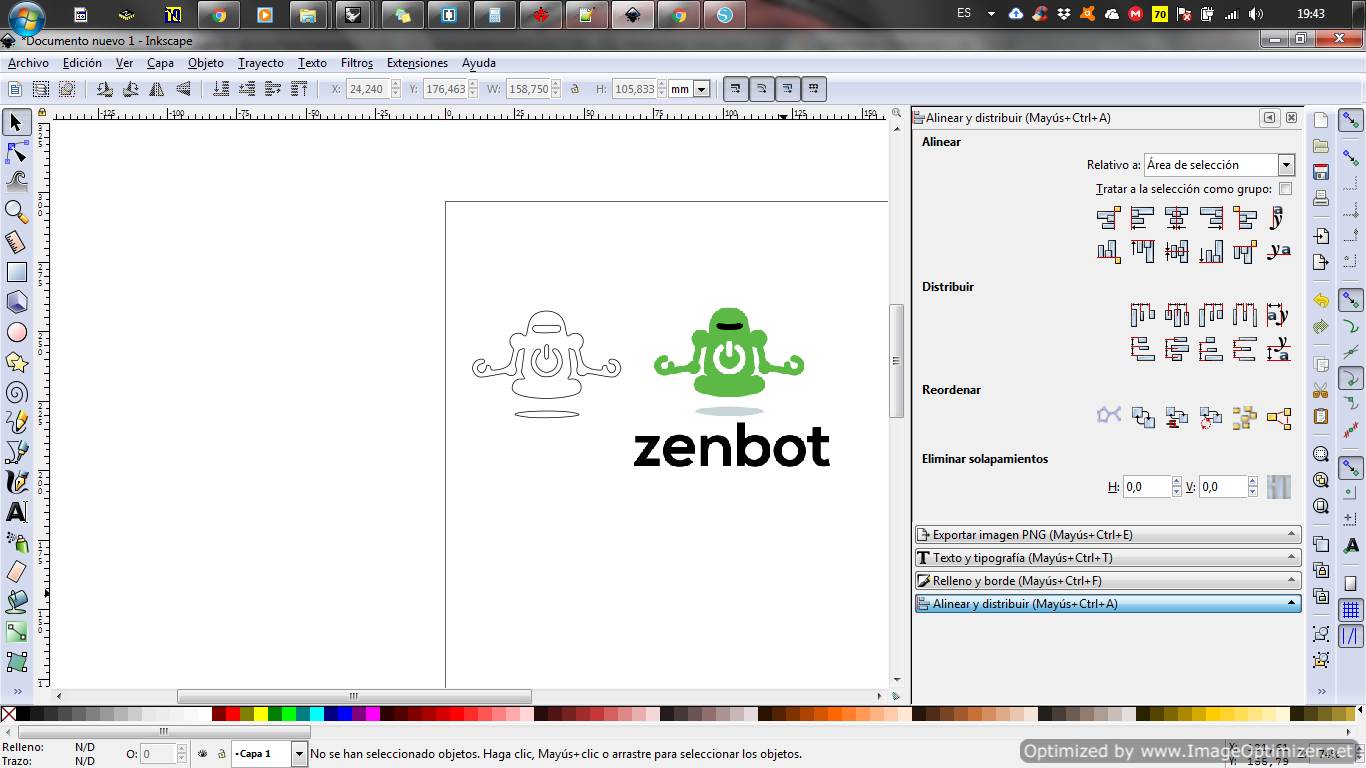
Task: Expand Relleno y borde panel
Action: click(1108, 581)
